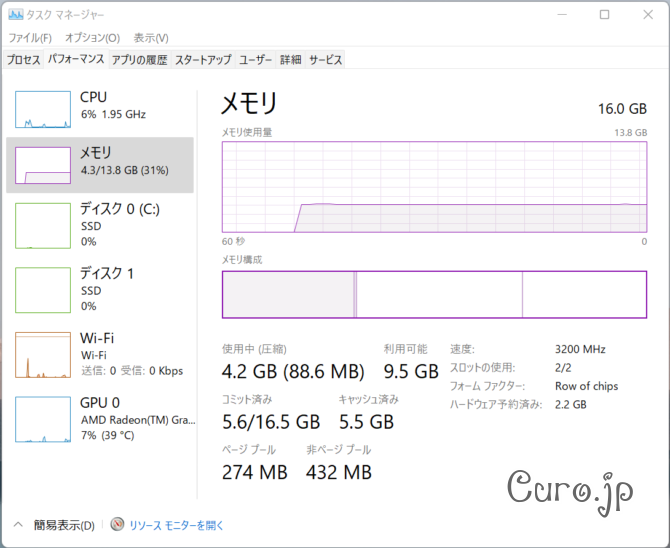Switch to the アプリの履歴 tab

(140, 60)
